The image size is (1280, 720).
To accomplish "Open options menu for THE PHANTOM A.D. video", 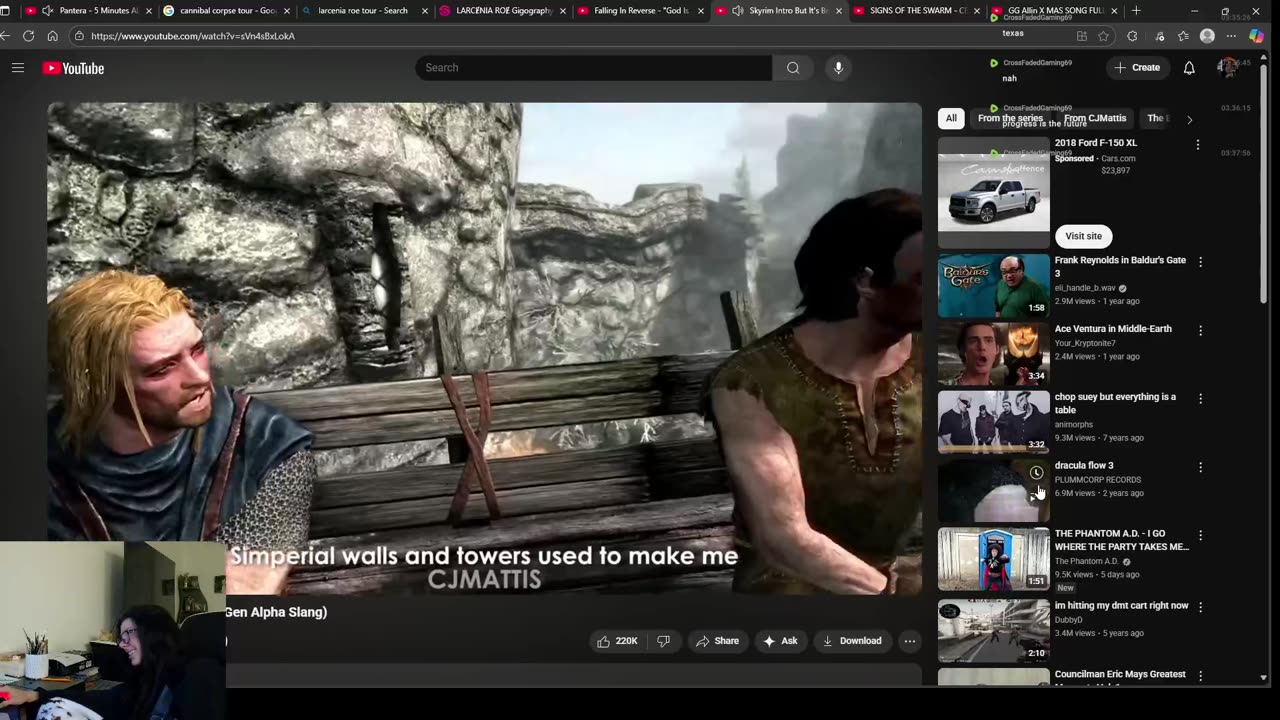I will click(1200, 535).
